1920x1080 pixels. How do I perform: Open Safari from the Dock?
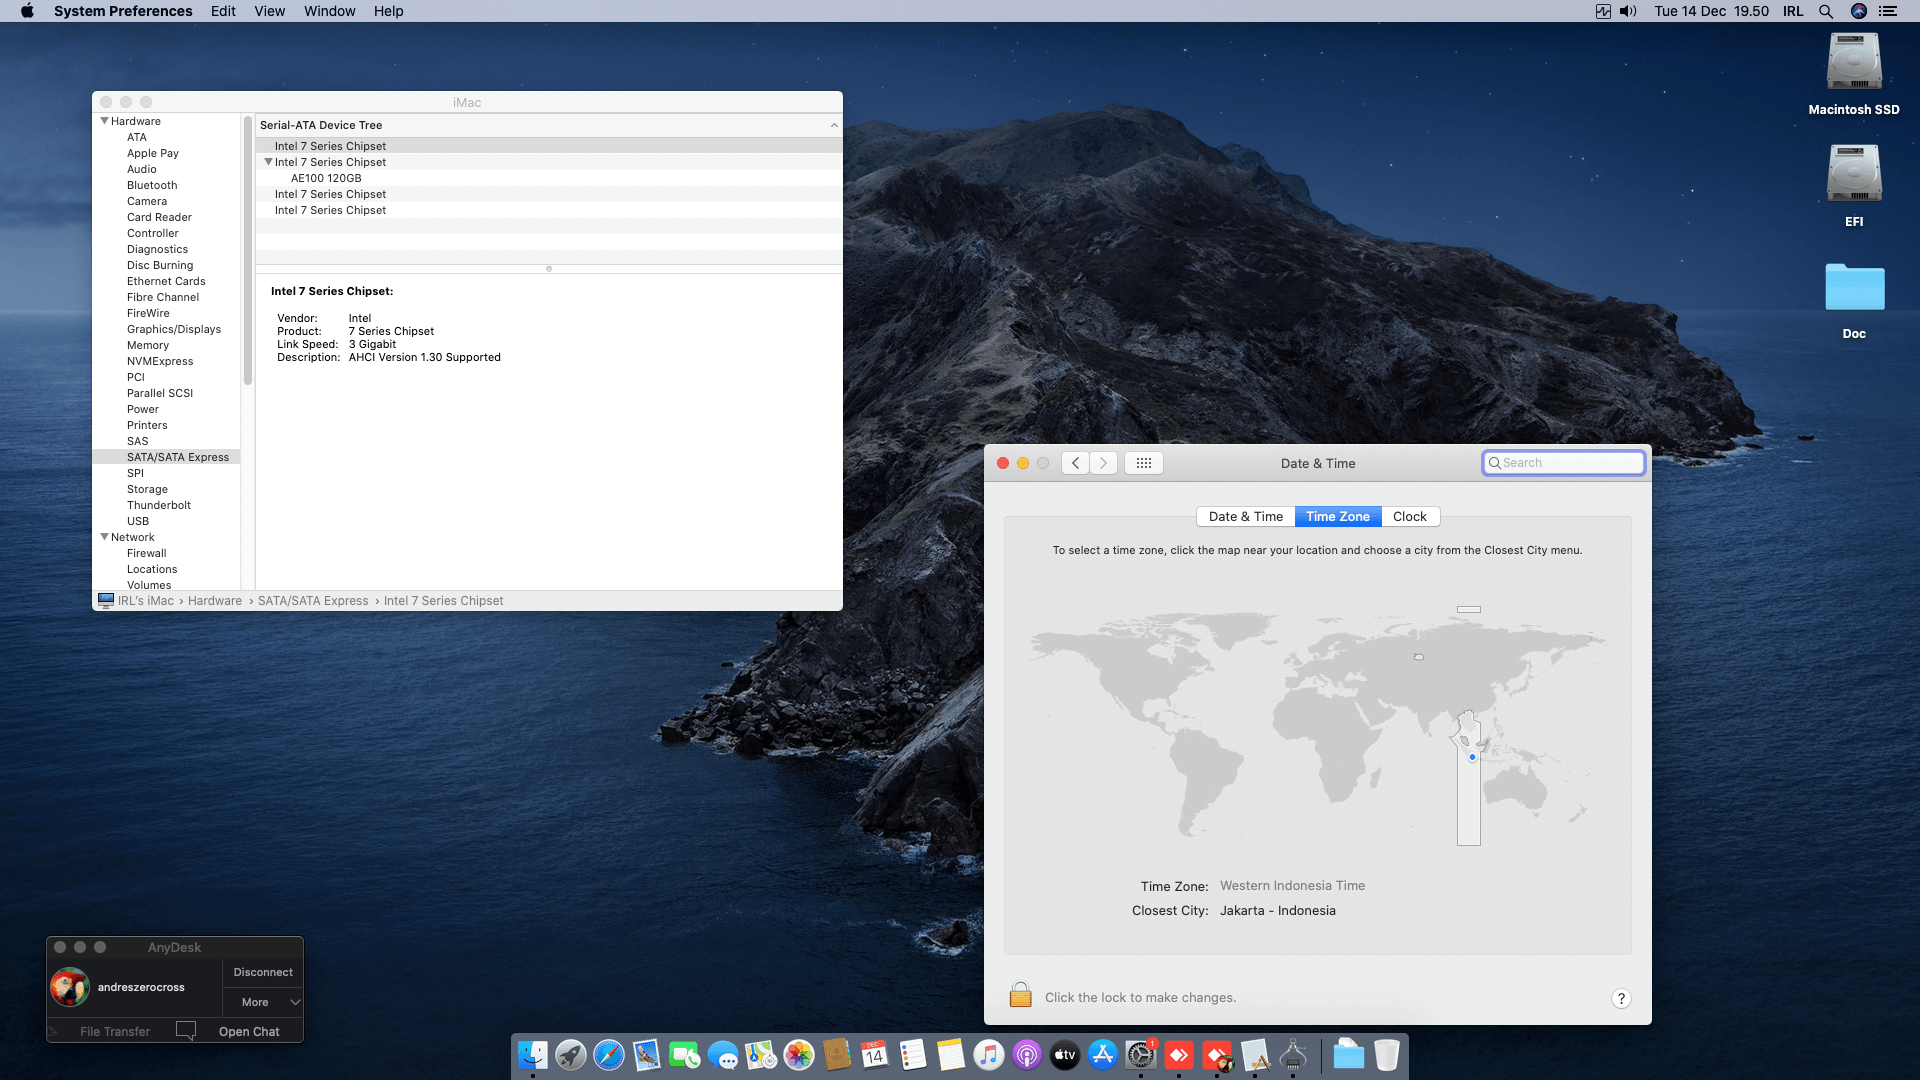coord(608,1055)
